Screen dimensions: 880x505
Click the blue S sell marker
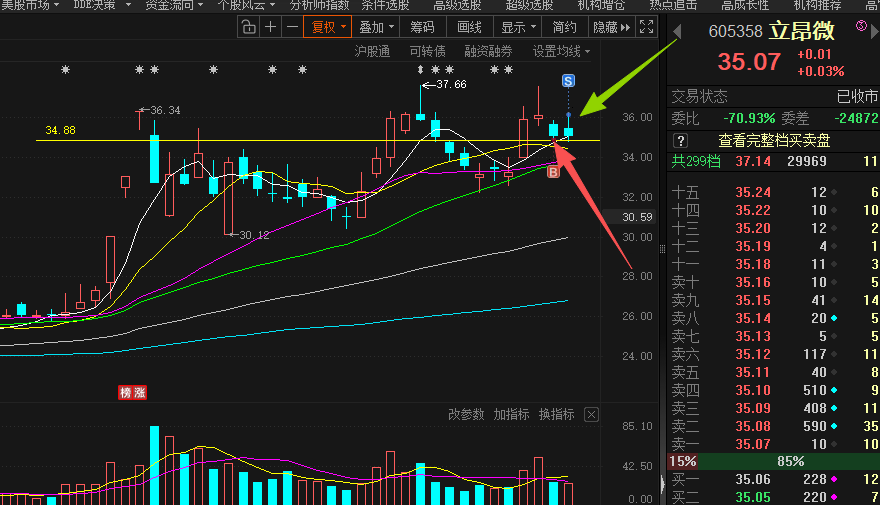568,81
